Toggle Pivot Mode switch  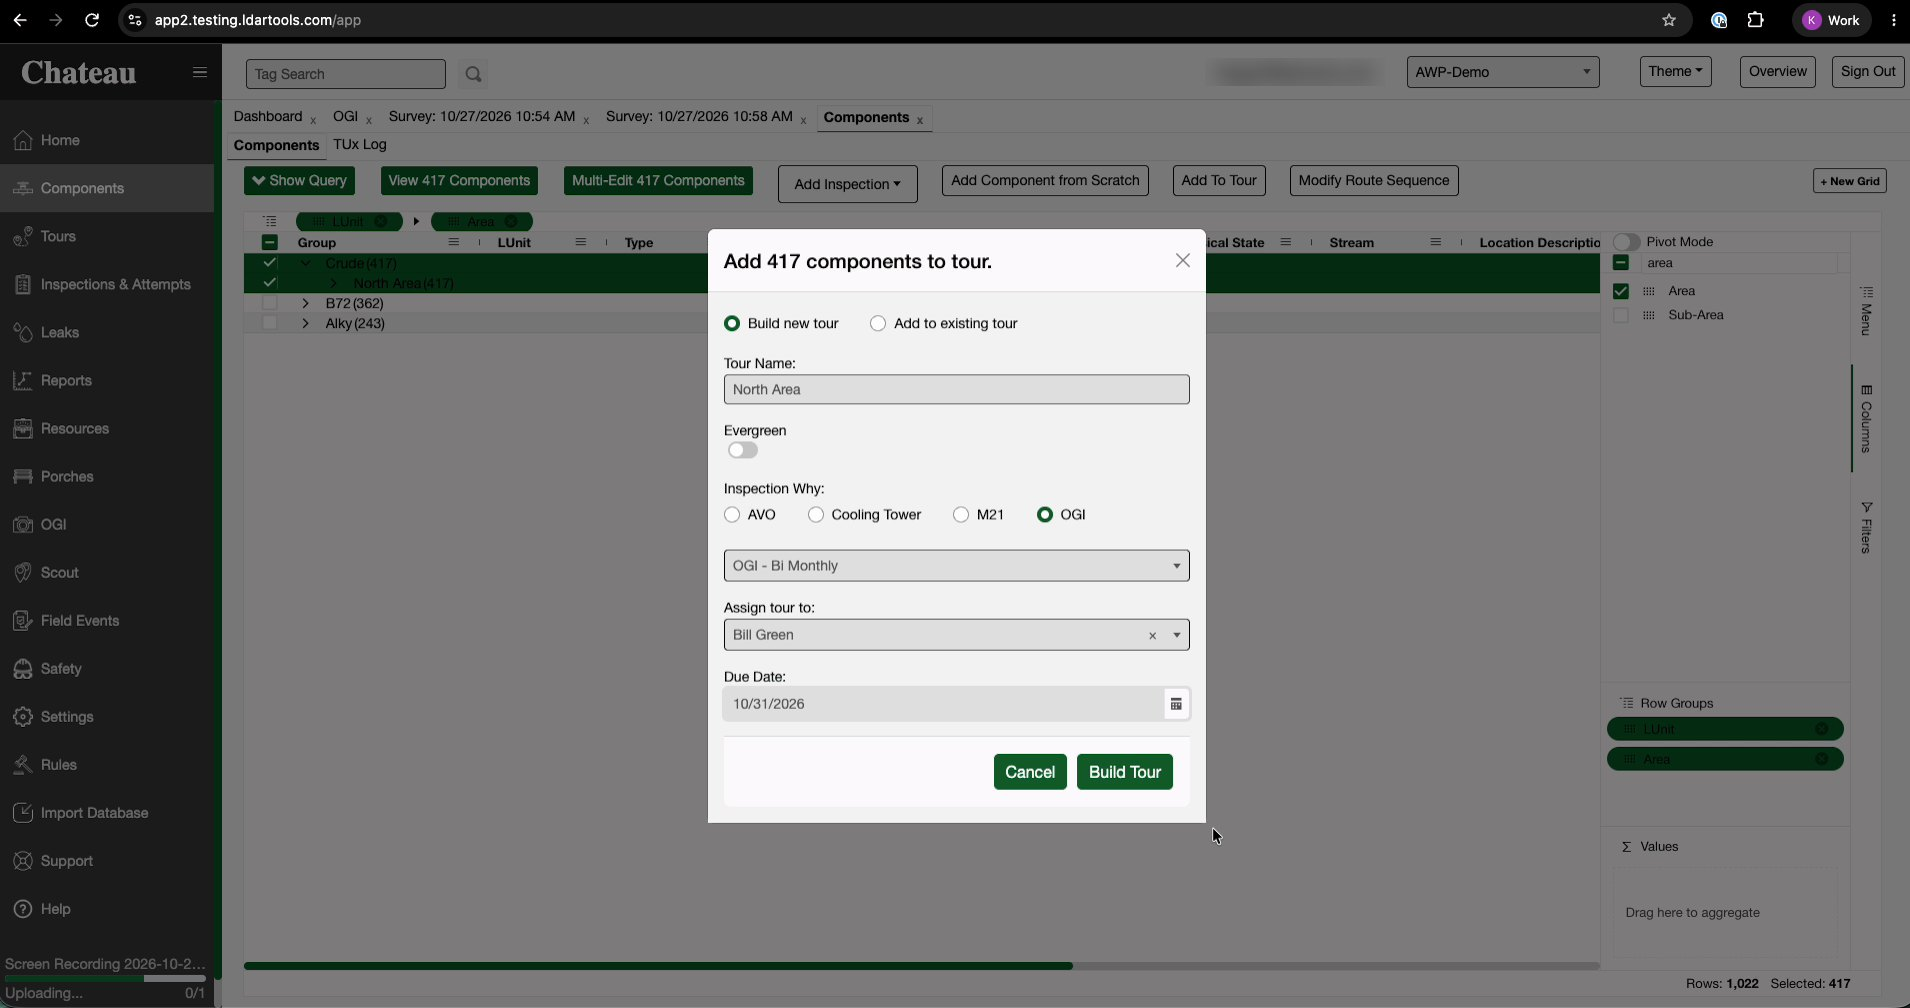pos(1627,242)
